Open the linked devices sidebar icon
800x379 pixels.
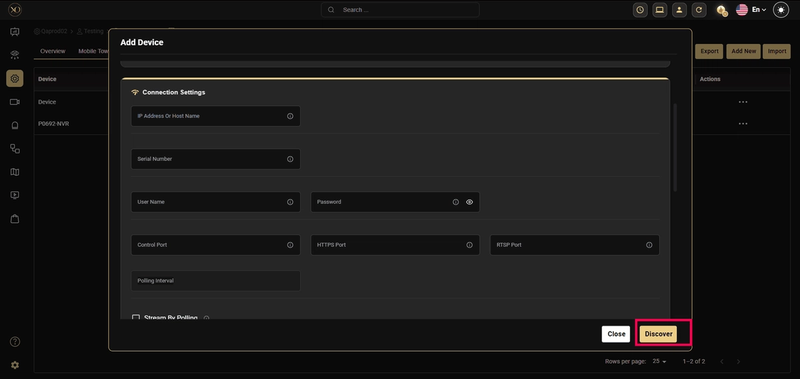(x=15, y=148)
